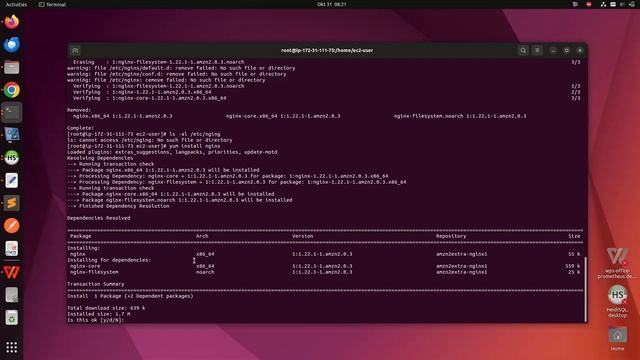Click the 'Complete!' line
640x360 pixels.
tap(80, 128)
